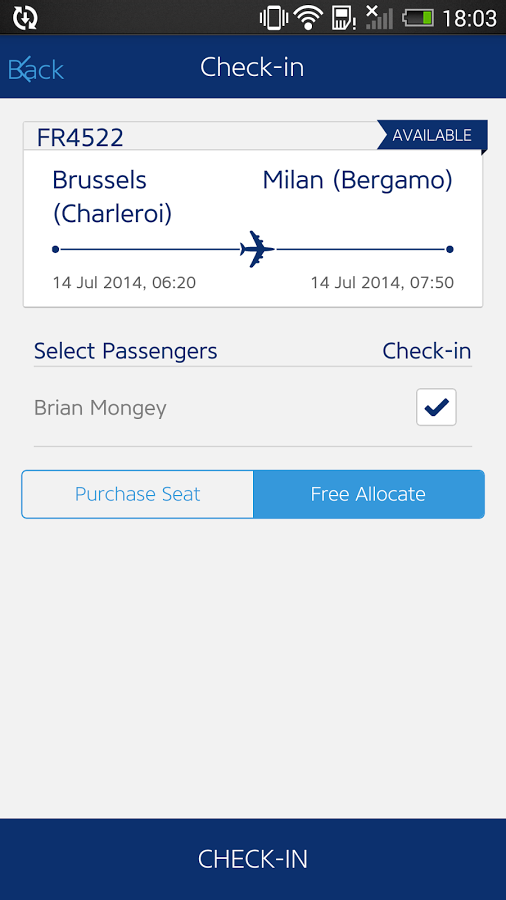506x900 pixels.
Task: Tap the sync icon in status bar
Action: click(x=25, y=18)
